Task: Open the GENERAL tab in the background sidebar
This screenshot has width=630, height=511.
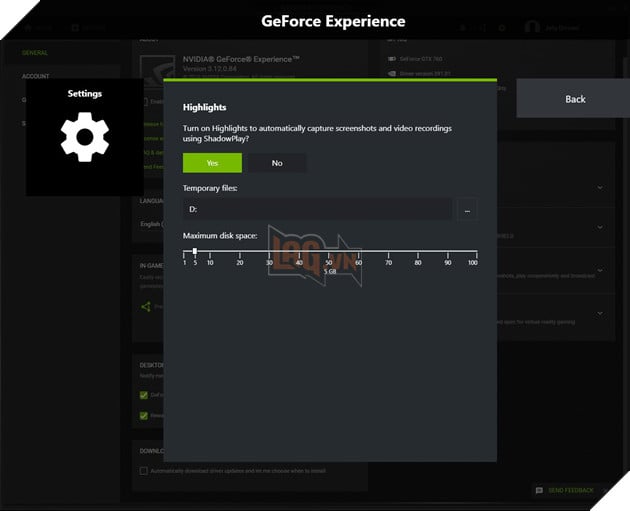Action: 35,53
